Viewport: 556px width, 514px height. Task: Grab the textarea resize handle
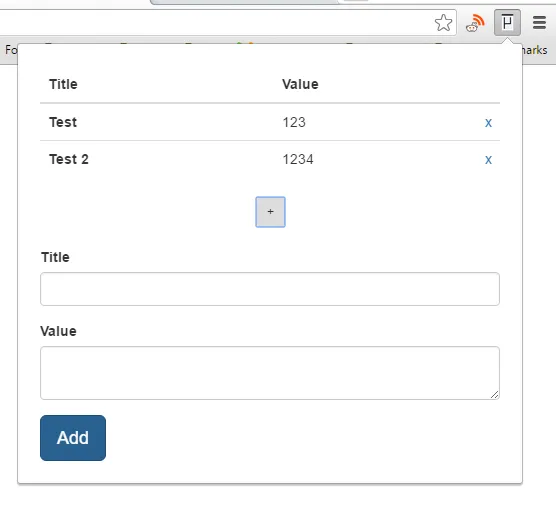[495, 395]
